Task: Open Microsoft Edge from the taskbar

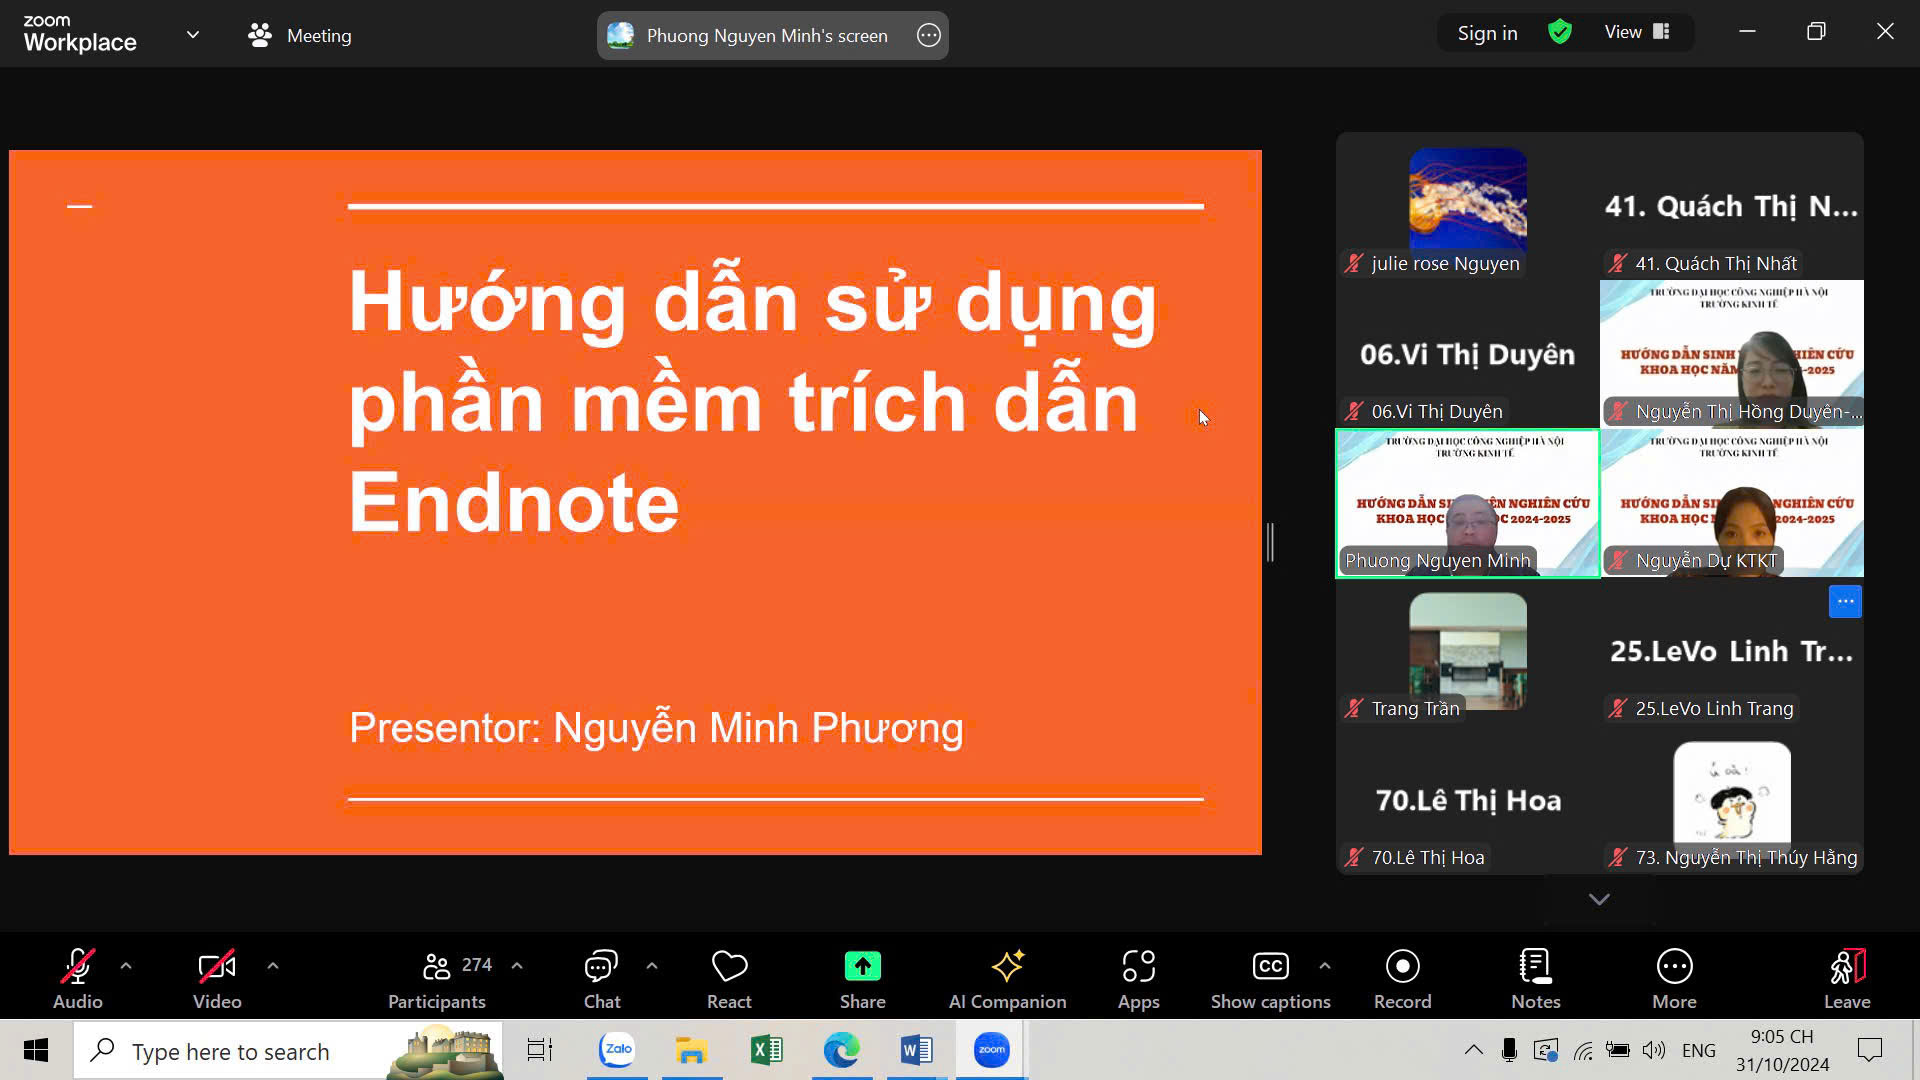Action: (842, 1050)
